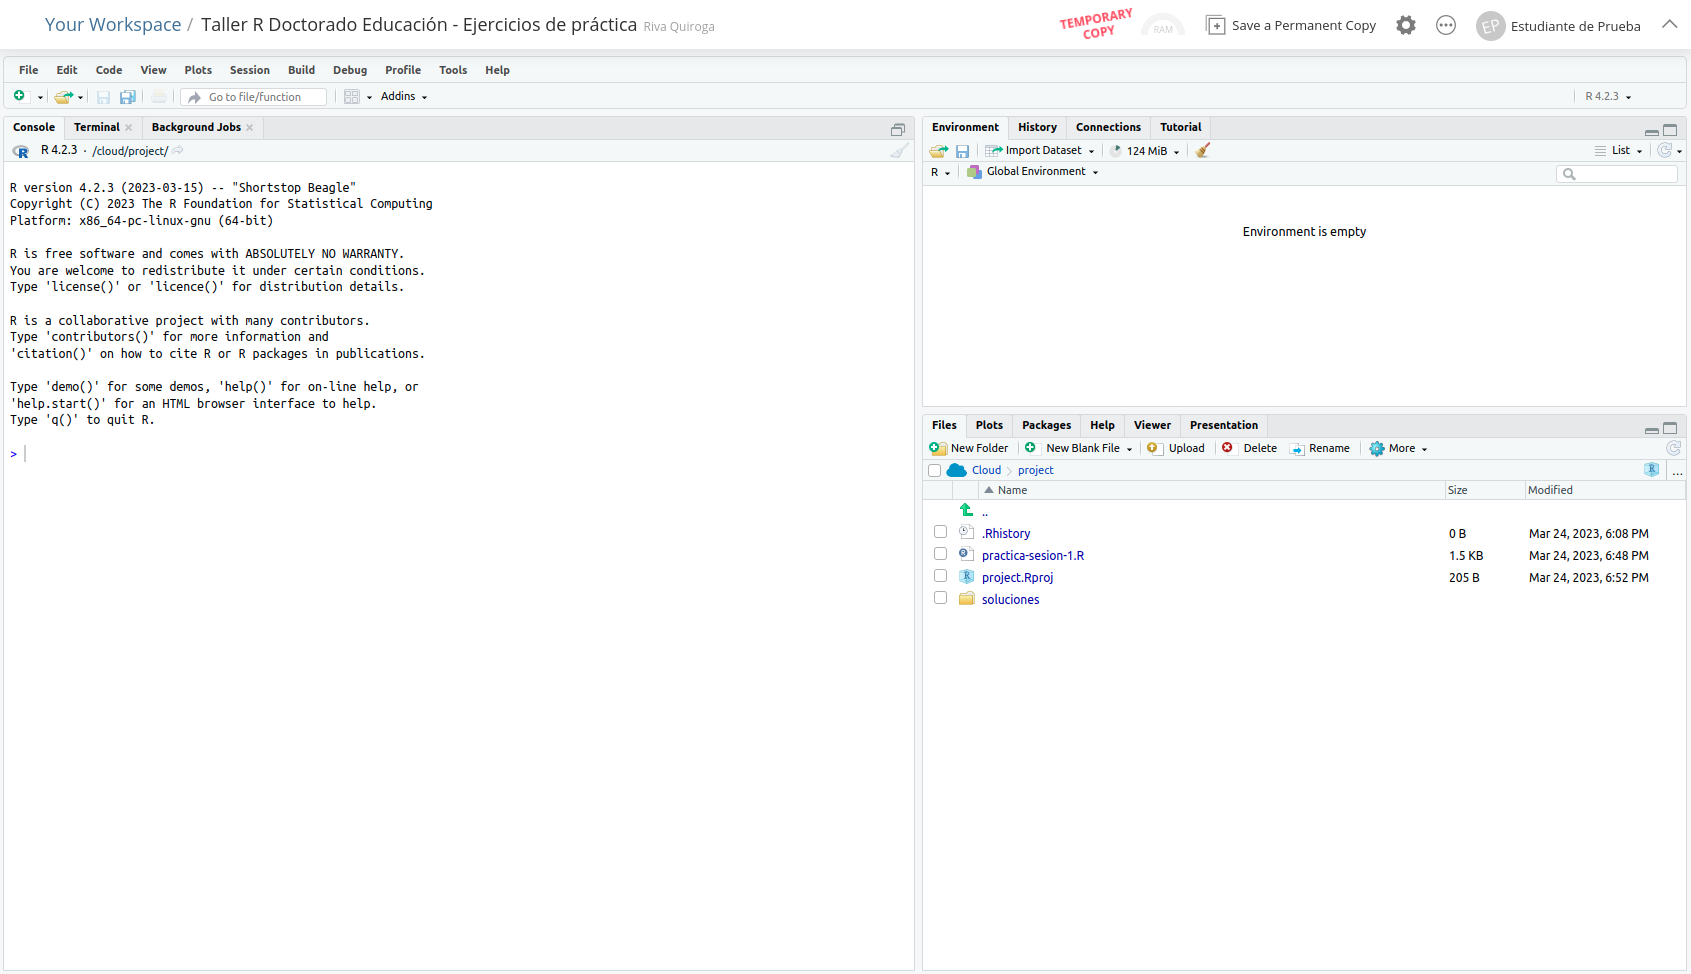Check the box next to practica-sesion-1.R
Image resolution: width=1691 pixels, height=974 pixels.
[x=940, y=554]
